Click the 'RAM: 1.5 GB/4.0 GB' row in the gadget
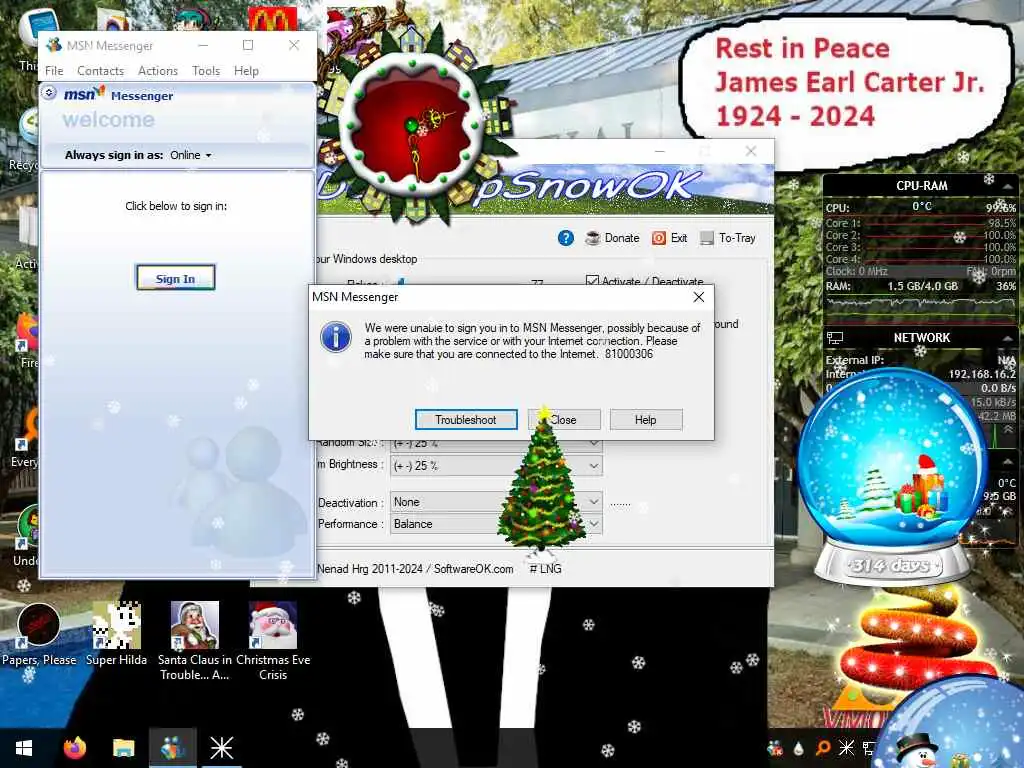Image resolution: width=1024 pixels, height=768 pixels. 921,286
